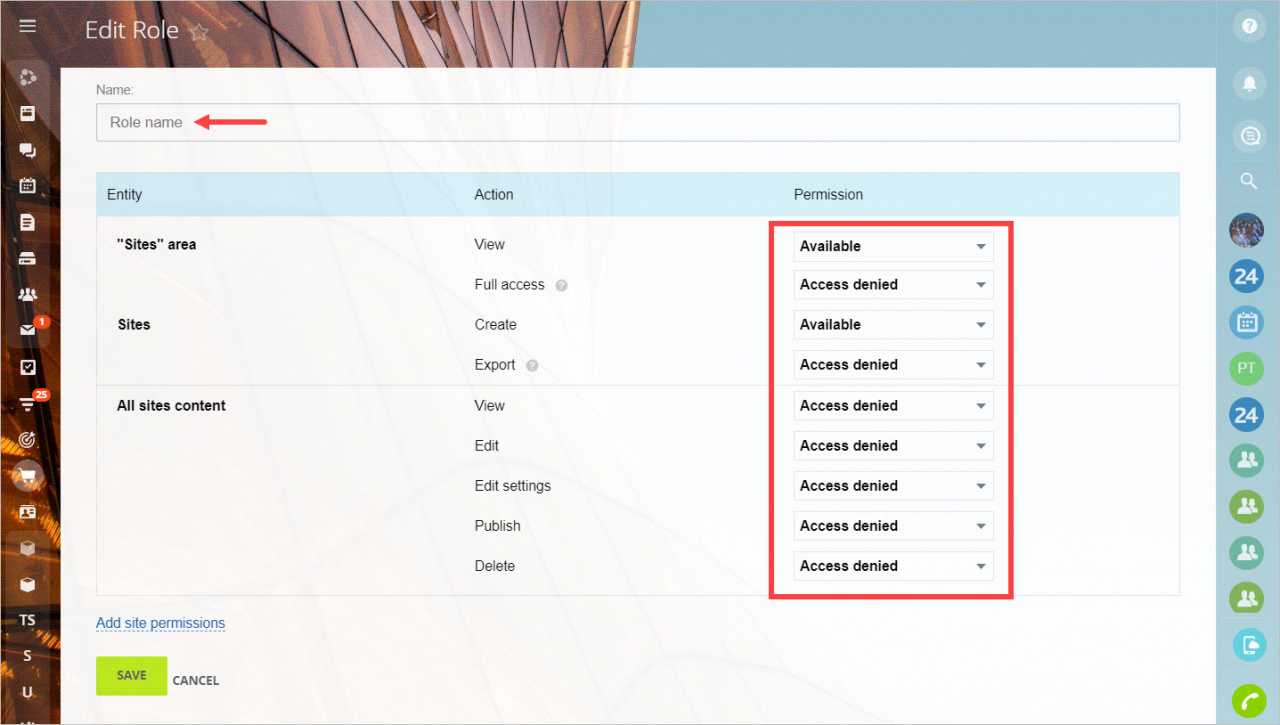1280x725 pixels.
Task: Open the Publish permission dropdown
Action: click(x=893, y=525)
